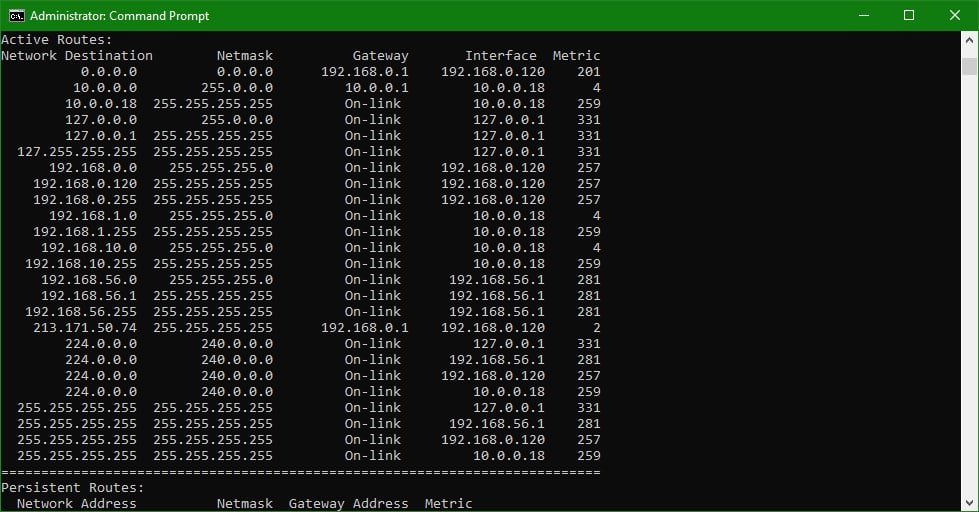Click the 'Metric' column header in Active Routes

pos(576,56)
